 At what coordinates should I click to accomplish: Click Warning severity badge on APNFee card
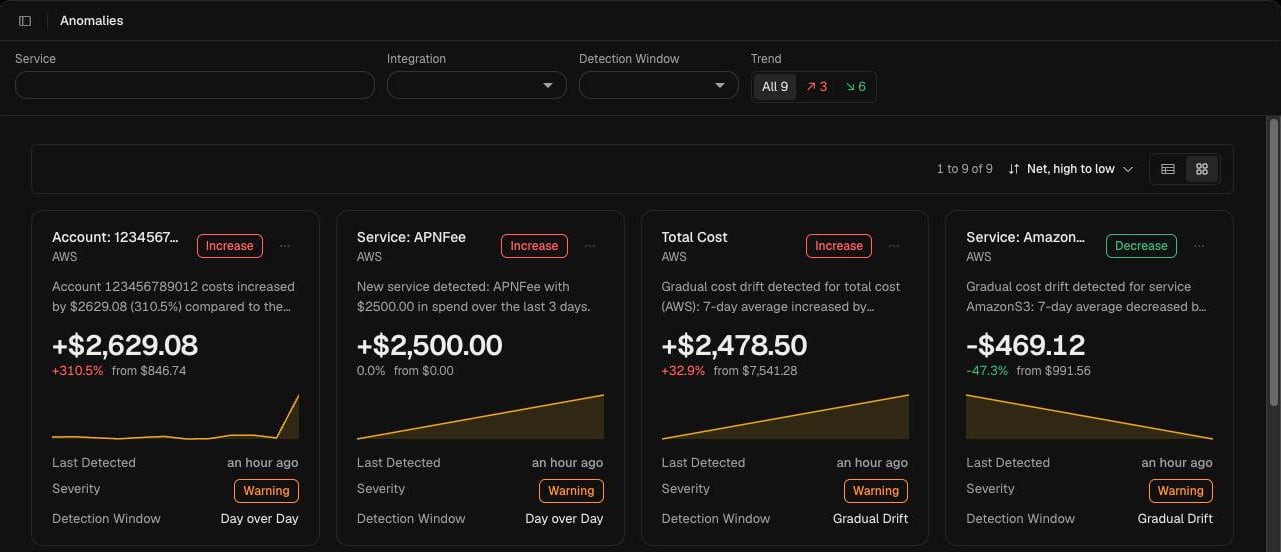click(571, 491)
